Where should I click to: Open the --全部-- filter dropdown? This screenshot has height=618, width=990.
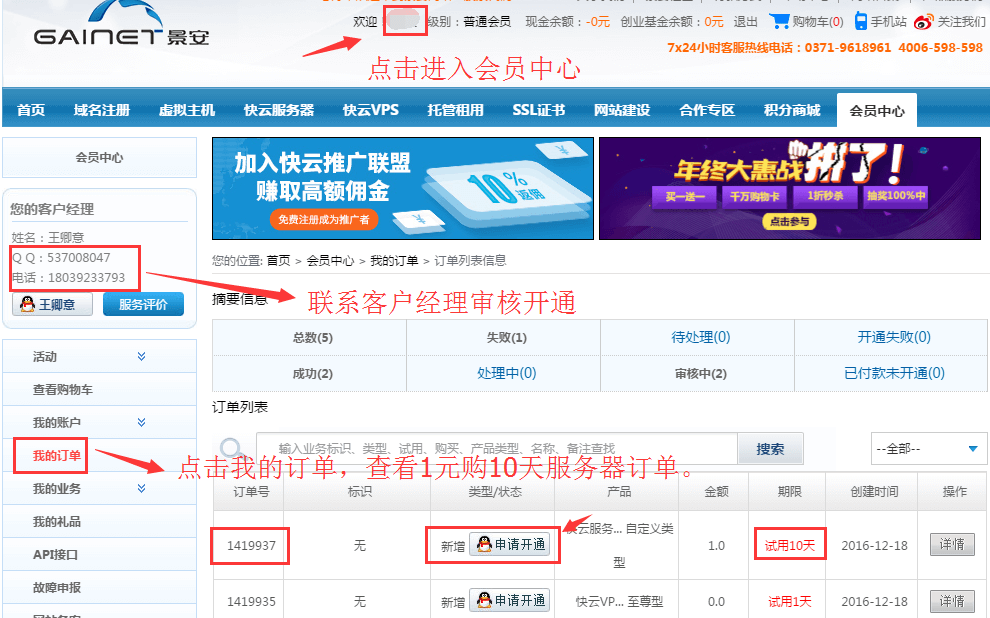click(x=928, y=448)
